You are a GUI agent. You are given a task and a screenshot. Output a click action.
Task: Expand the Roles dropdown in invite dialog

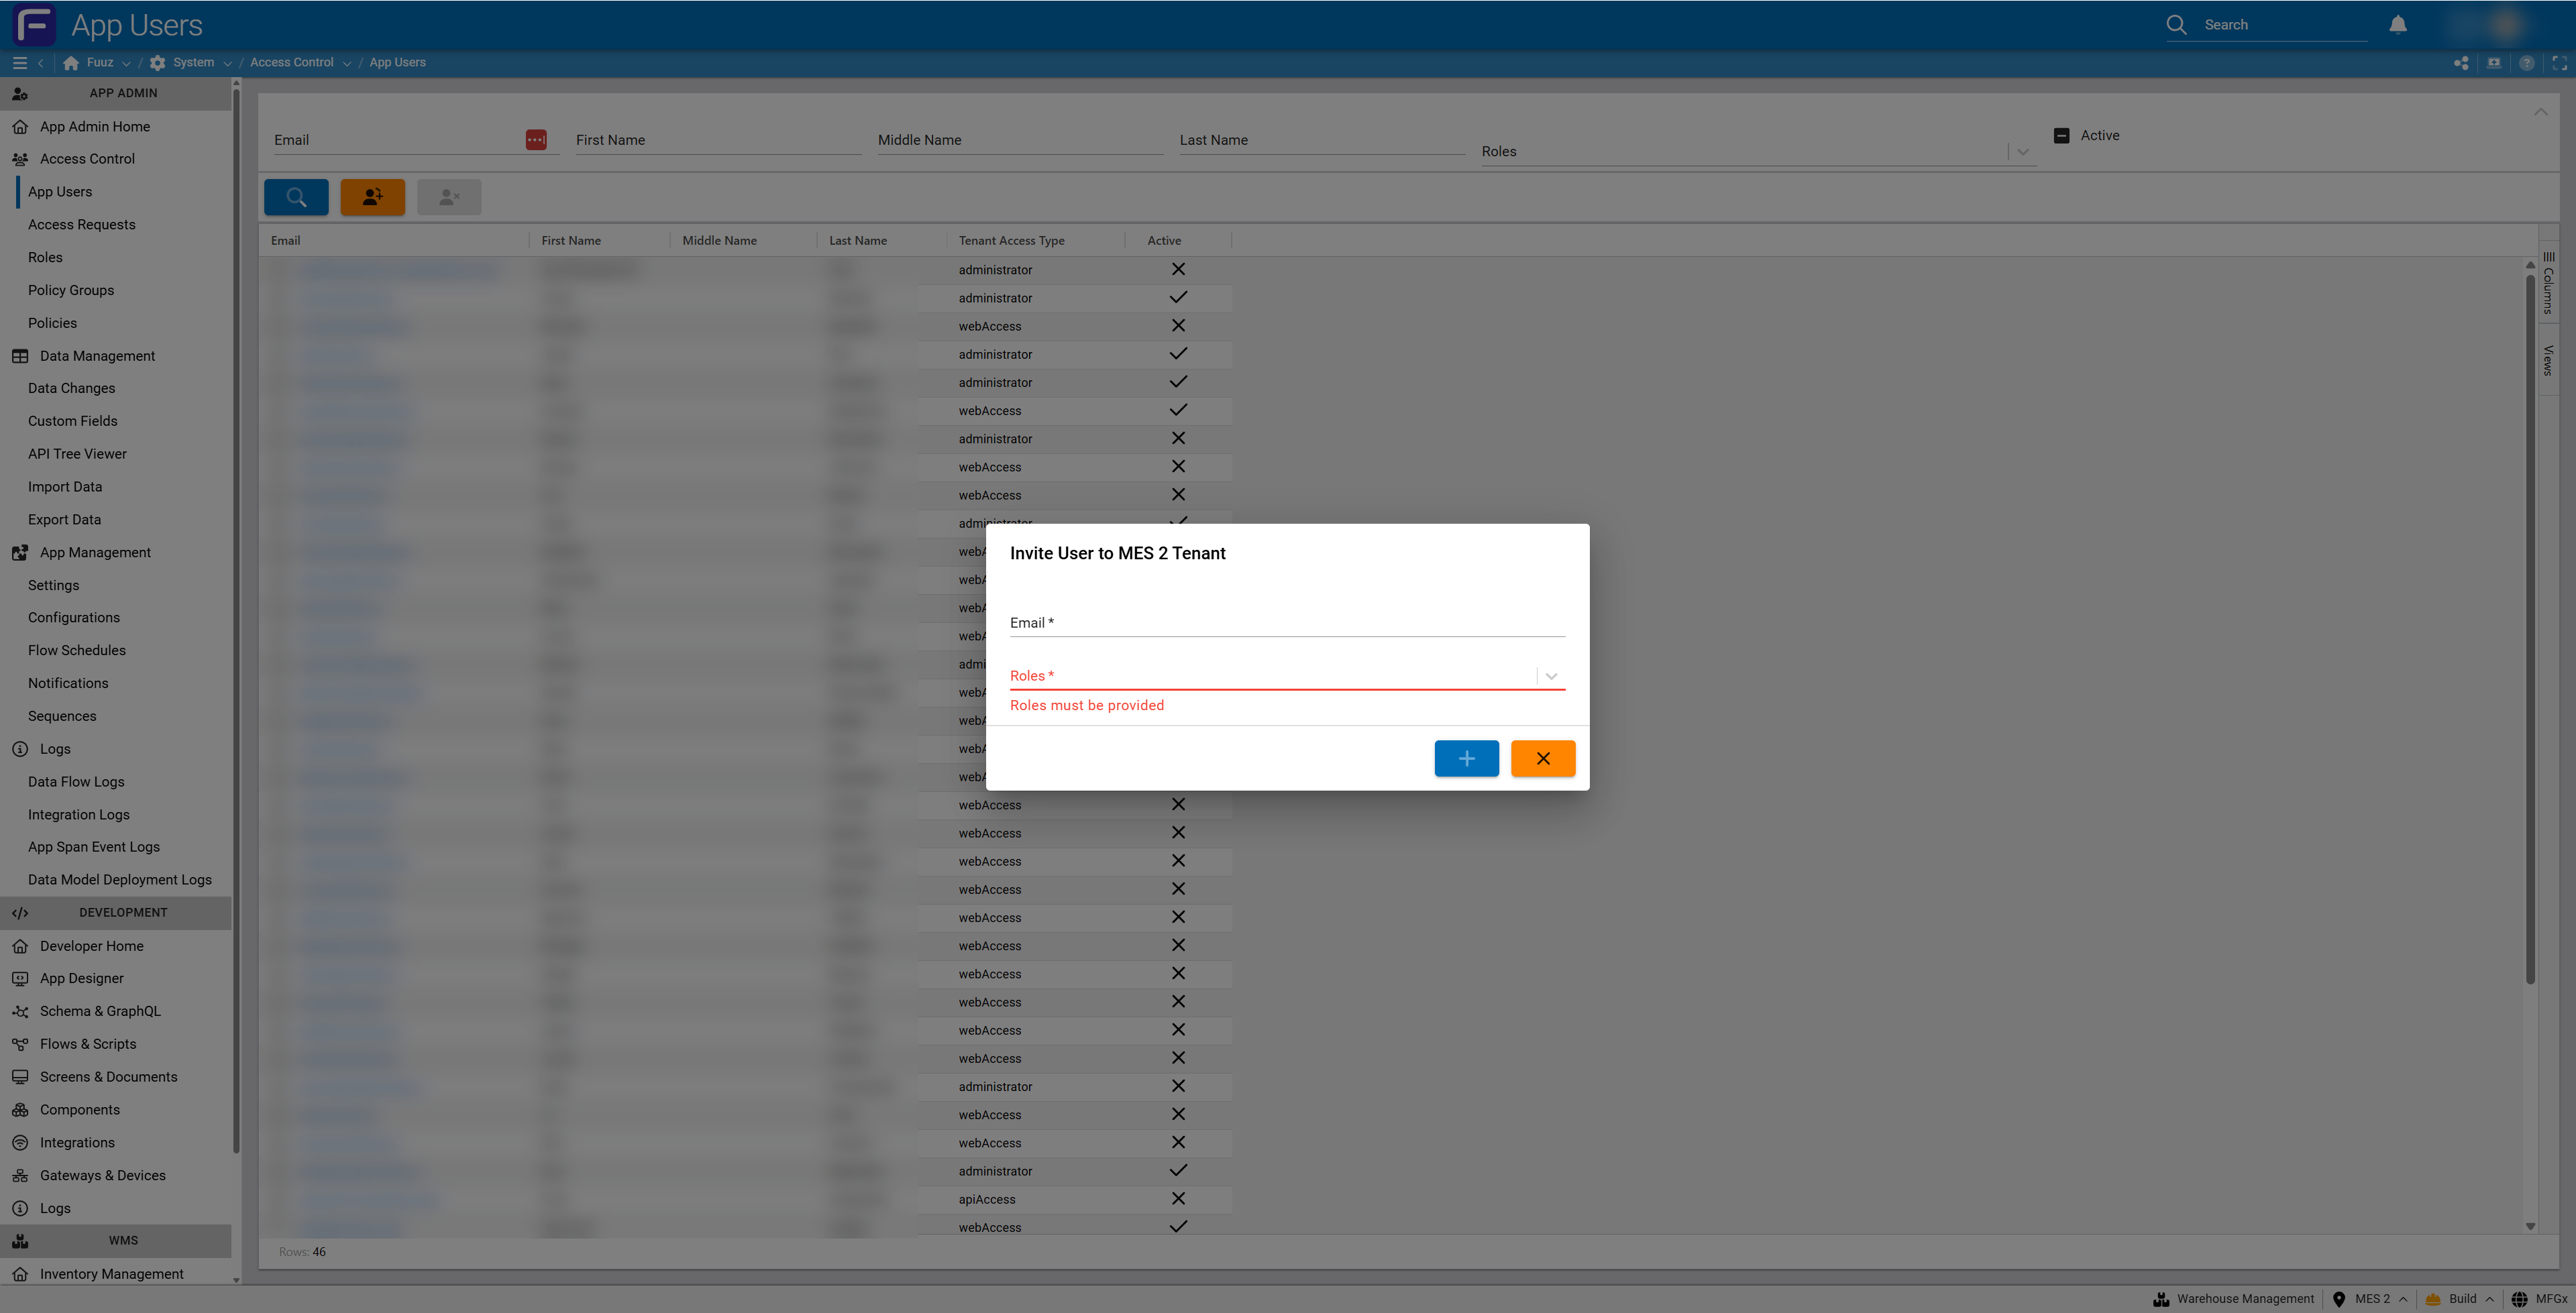click(x=1550, y=676)
